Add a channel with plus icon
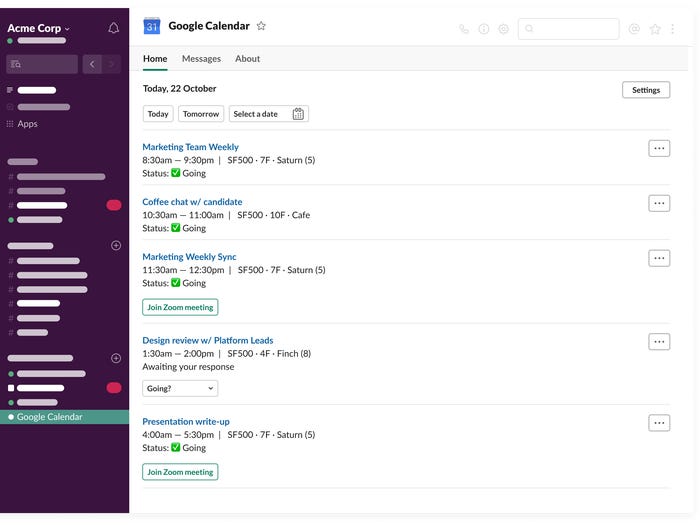The height and width of the screenshot is (525, 700). pos(116,245)
